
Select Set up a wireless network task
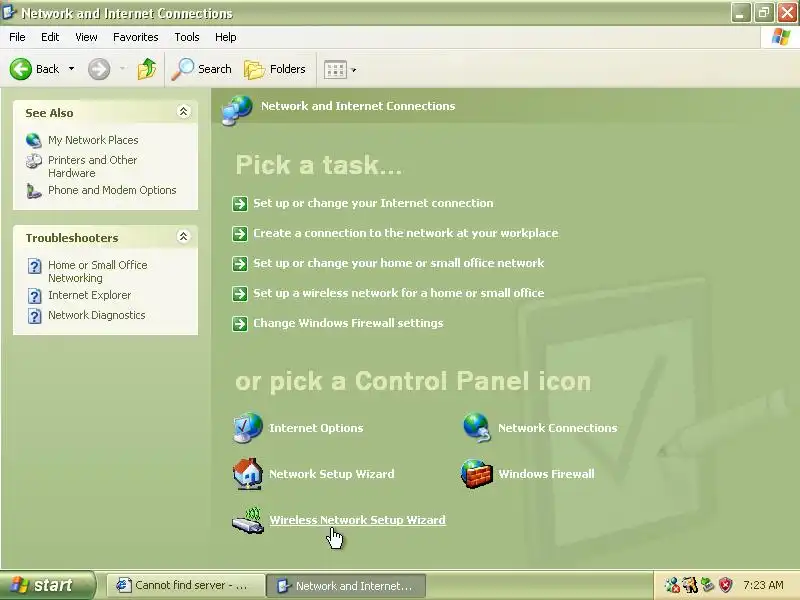click(x=398, y=293)
